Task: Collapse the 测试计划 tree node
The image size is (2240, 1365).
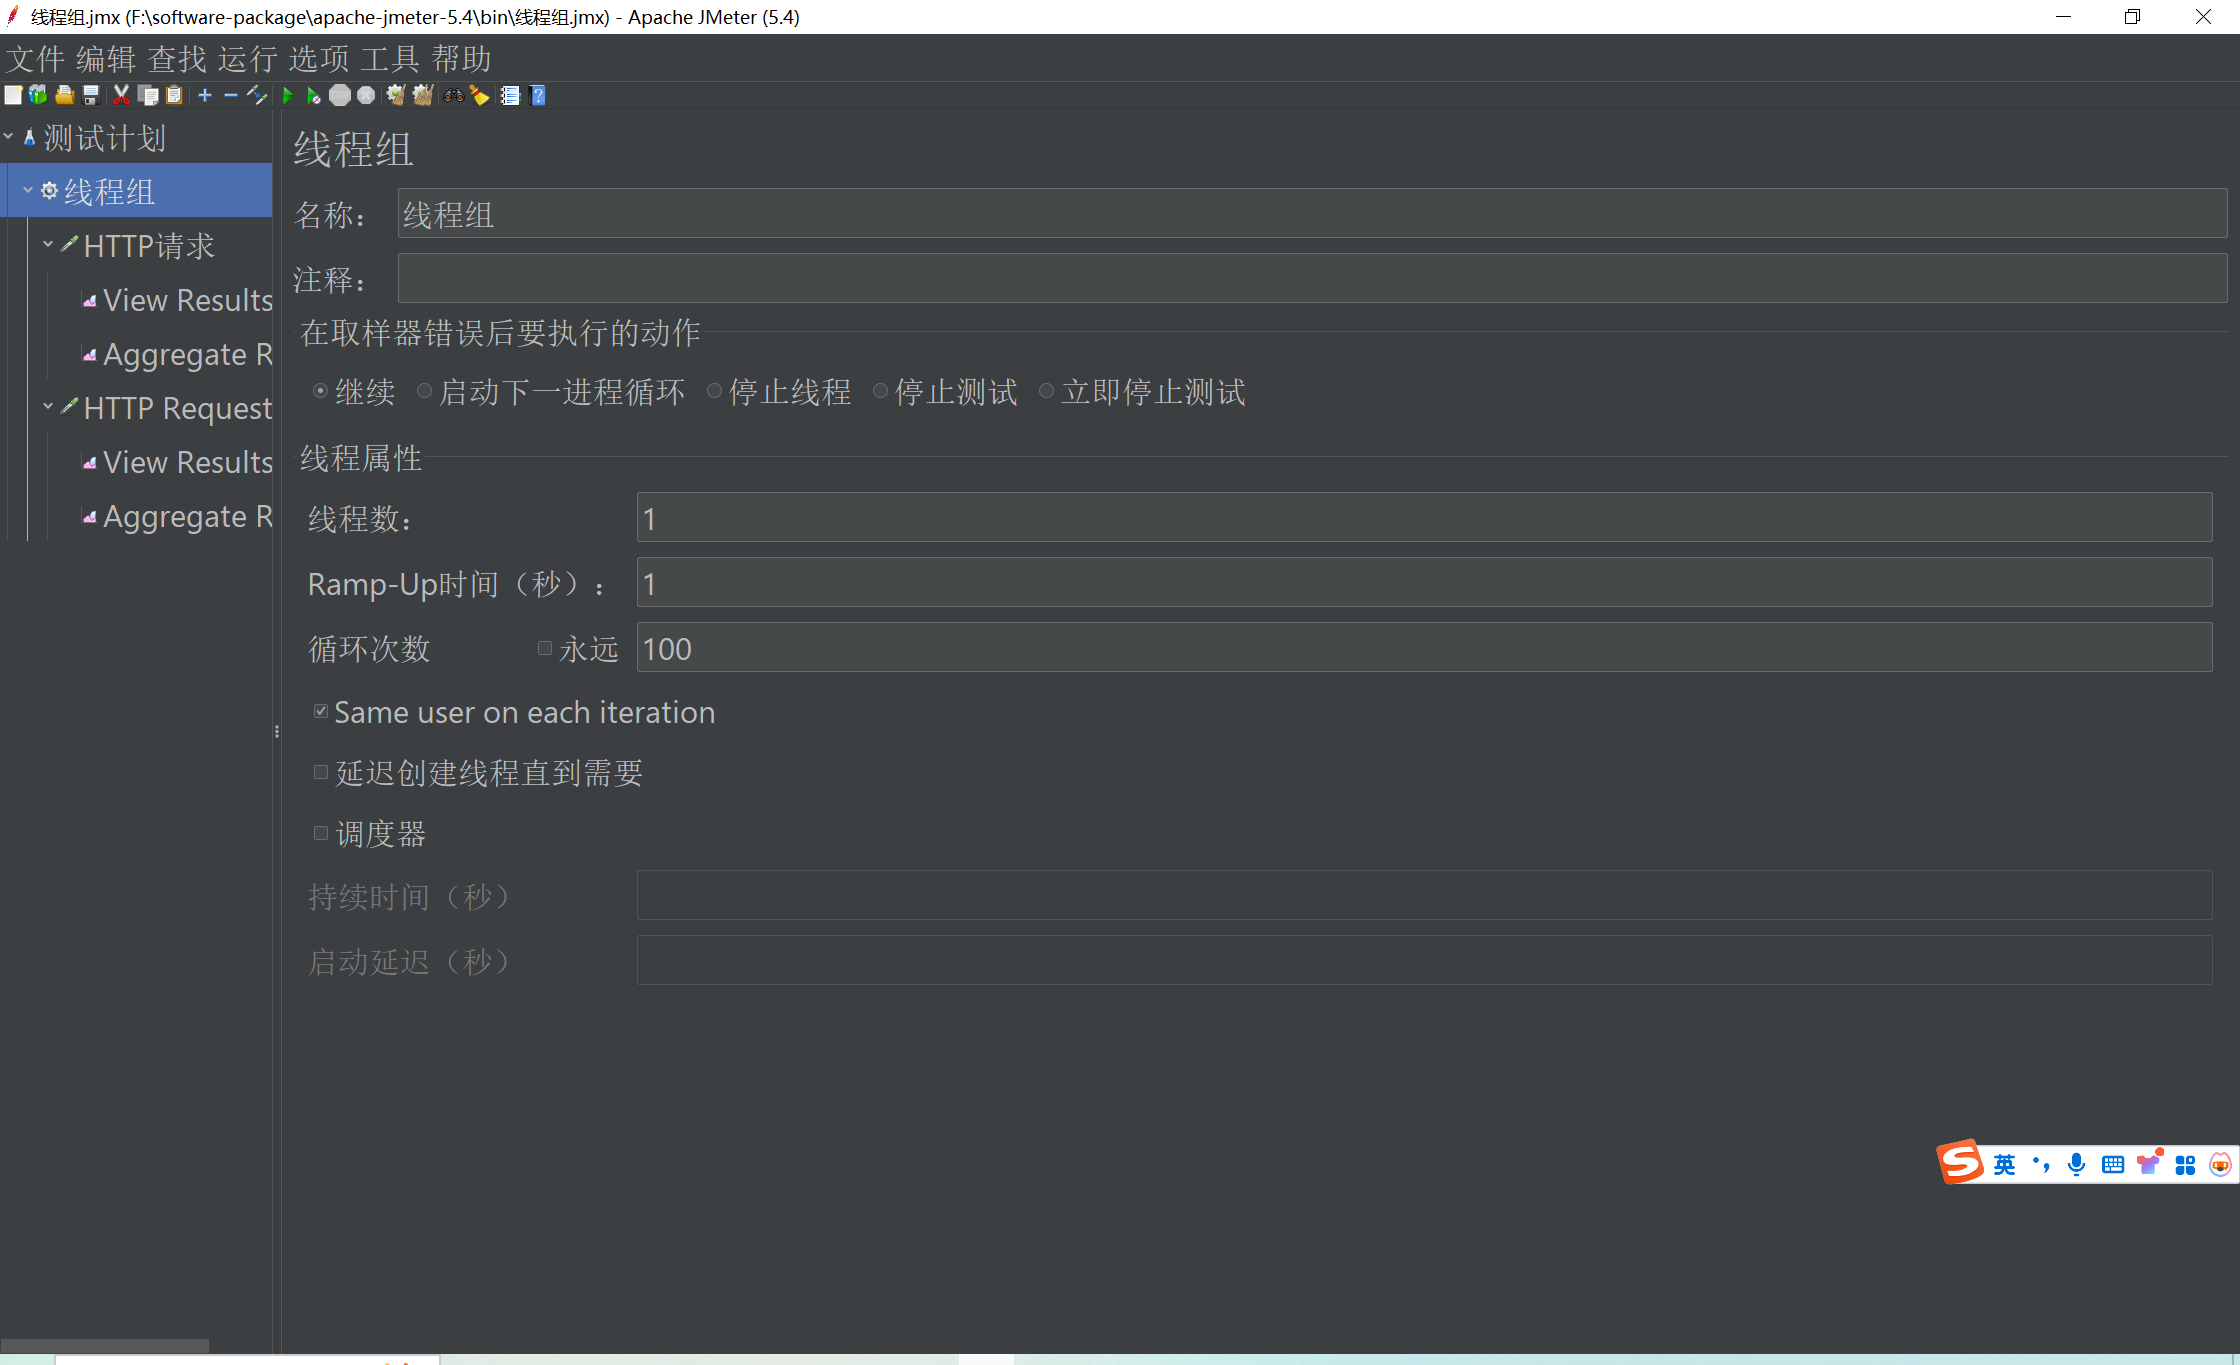Action: (9, 135)
